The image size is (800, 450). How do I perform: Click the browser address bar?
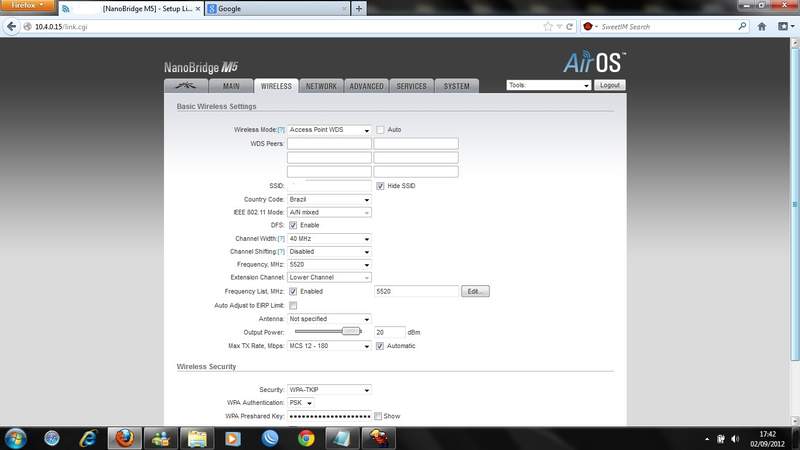point(286,27)
